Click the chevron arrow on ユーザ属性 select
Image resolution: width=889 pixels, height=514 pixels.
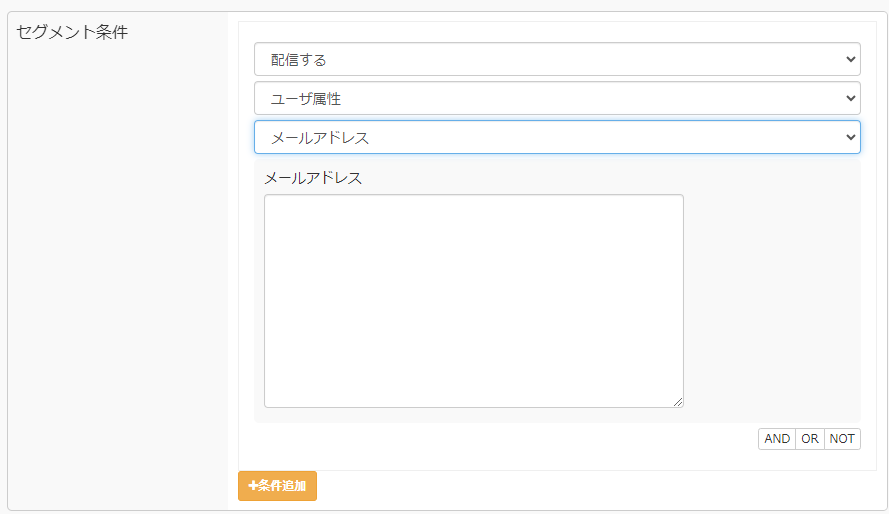coord(851,98)
